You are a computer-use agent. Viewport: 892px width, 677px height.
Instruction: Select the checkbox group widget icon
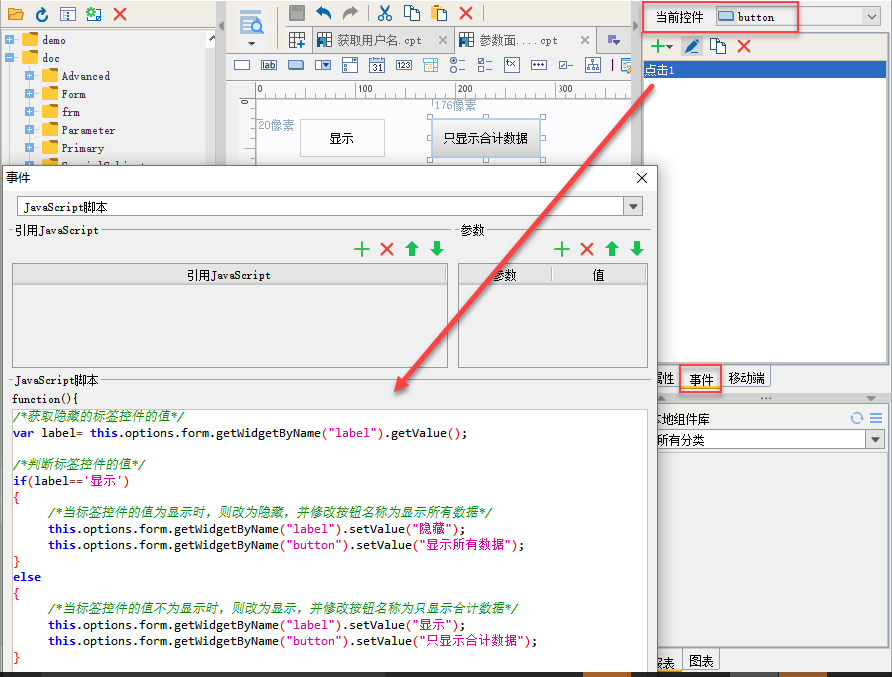484,65
